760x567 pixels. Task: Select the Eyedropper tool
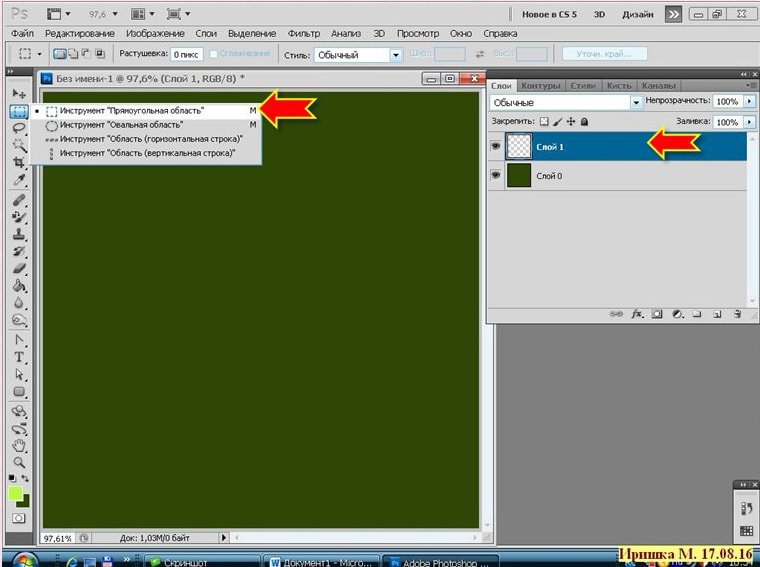(19, 180)
